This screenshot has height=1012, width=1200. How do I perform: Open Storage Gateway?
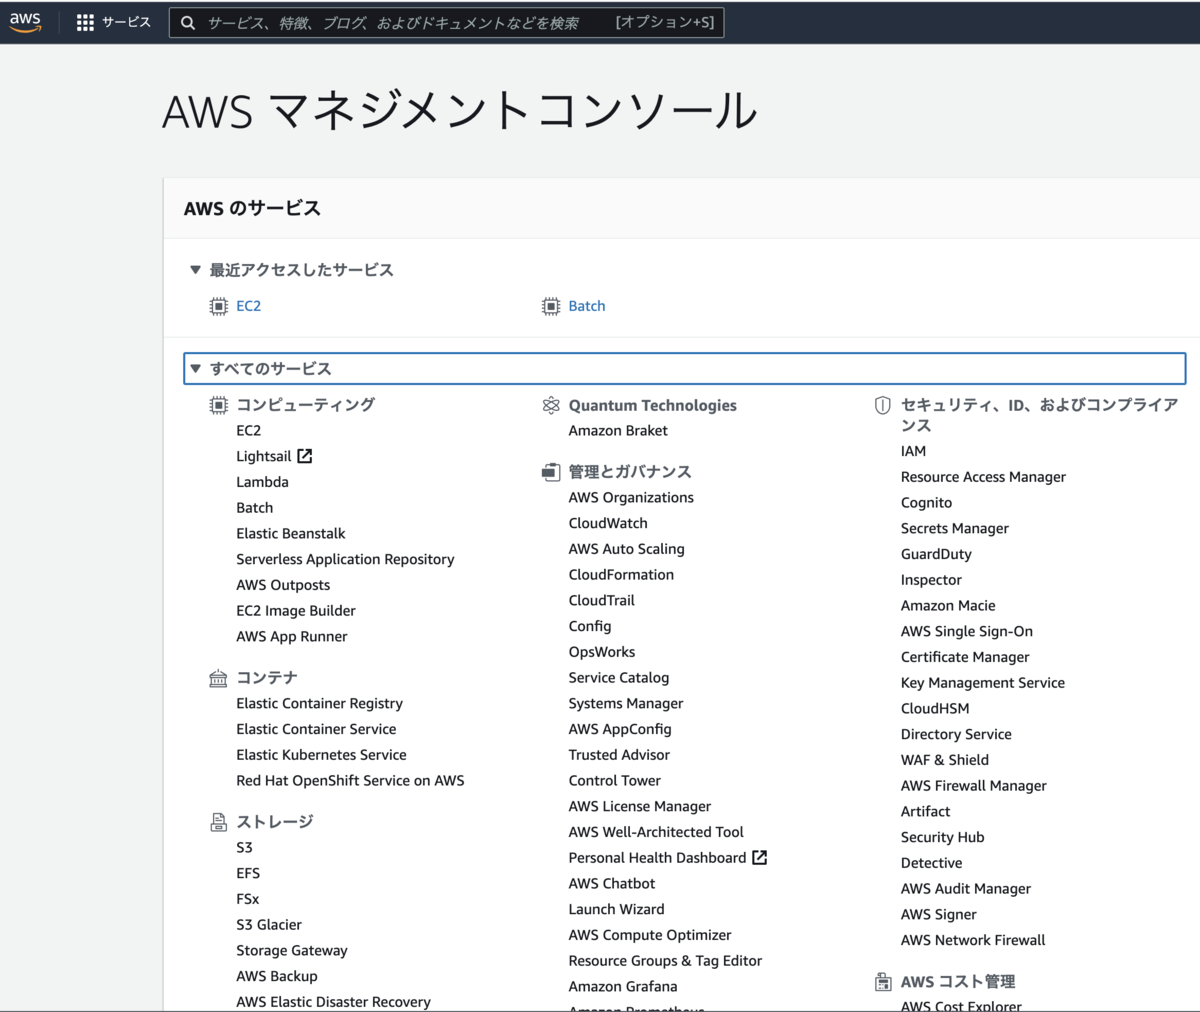(292, 951)
